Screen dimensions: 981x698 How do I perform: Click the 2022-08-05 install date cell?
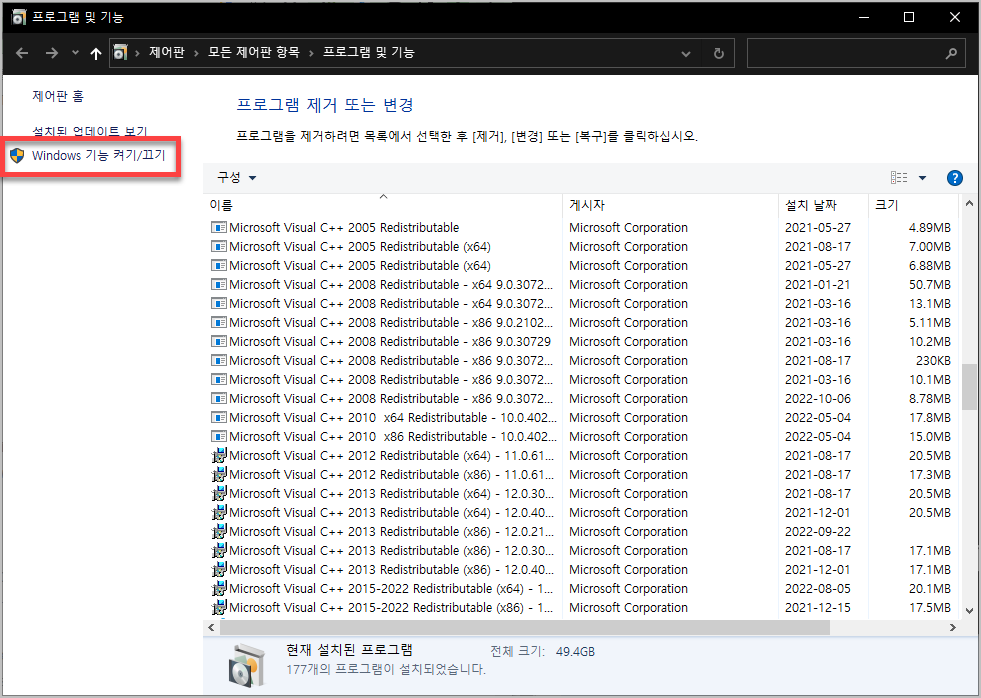tap(818, 589)
